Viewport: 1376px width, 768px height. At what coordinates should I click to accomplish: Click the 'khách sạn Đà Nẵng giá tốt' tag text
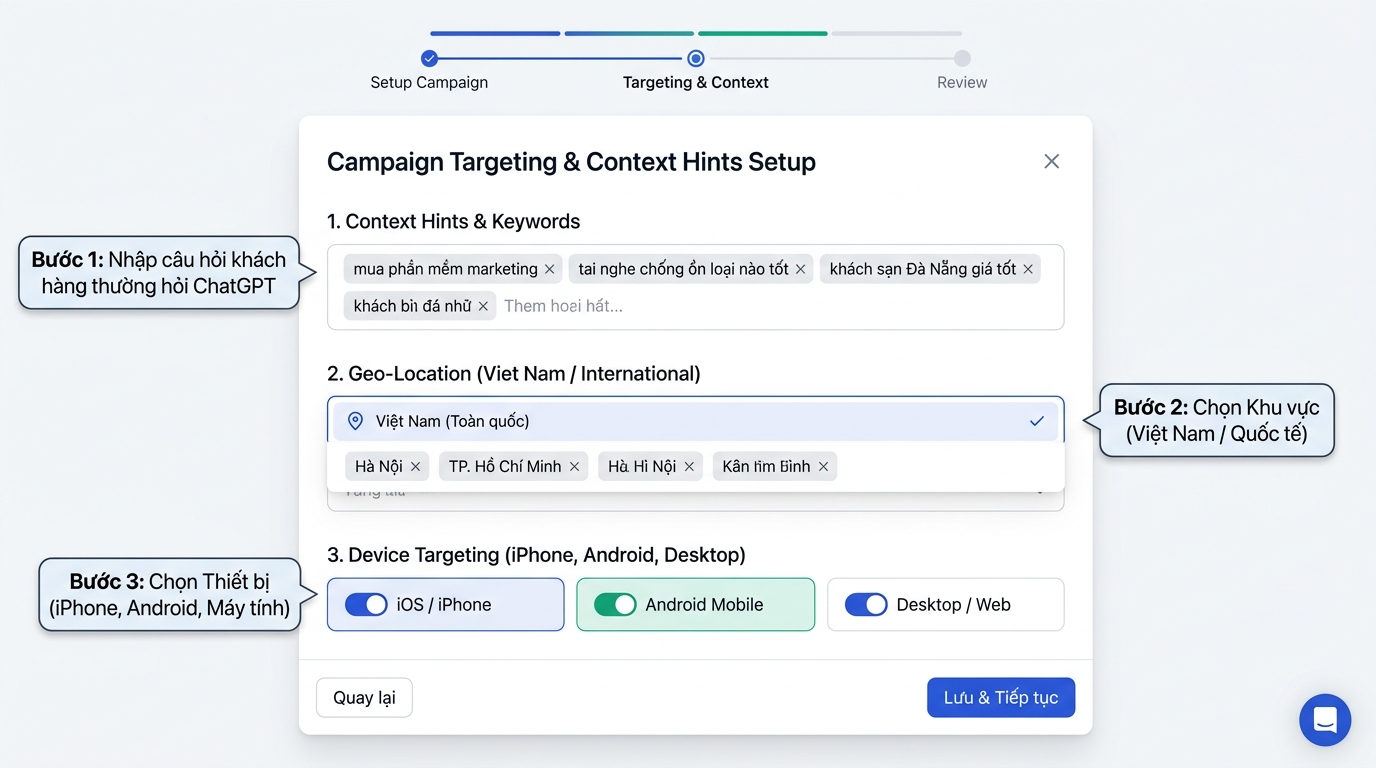point(923,269)
